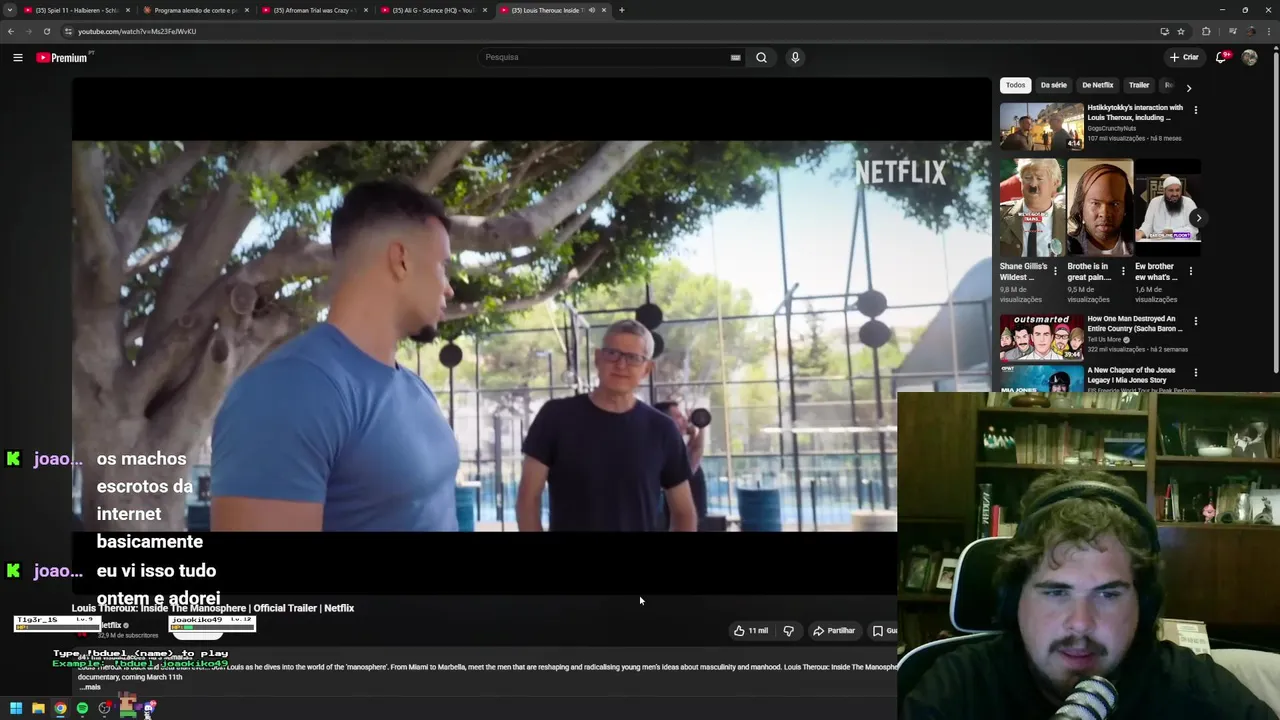Show more filter chips with right chevron
This screenshot has width=1280, height=720.
[1189, 88]
